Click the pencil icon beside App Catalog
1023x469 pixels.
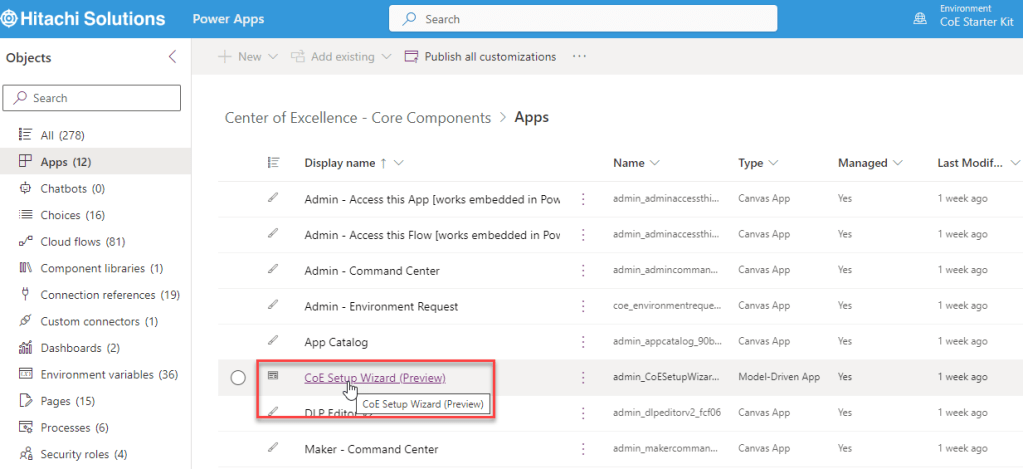click(273, 341)
